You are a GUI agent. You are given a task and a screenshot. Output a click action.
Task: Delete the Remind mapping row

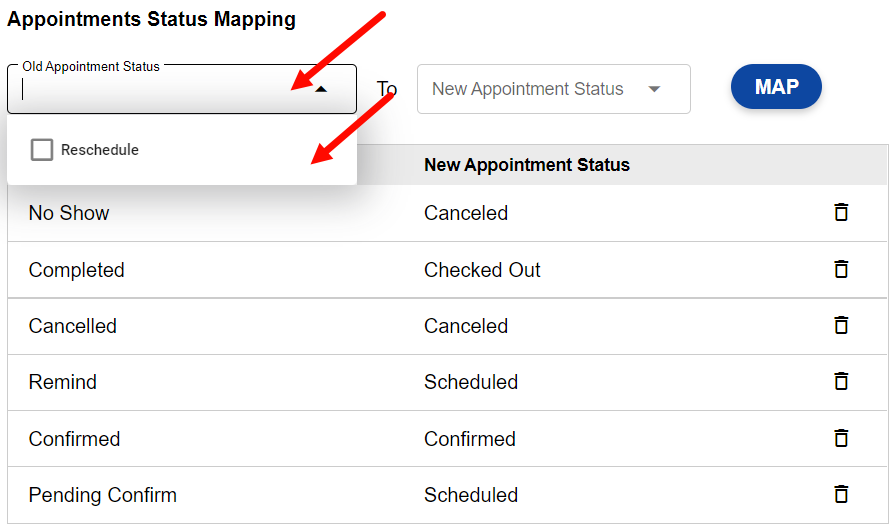[x=841, y=381]
